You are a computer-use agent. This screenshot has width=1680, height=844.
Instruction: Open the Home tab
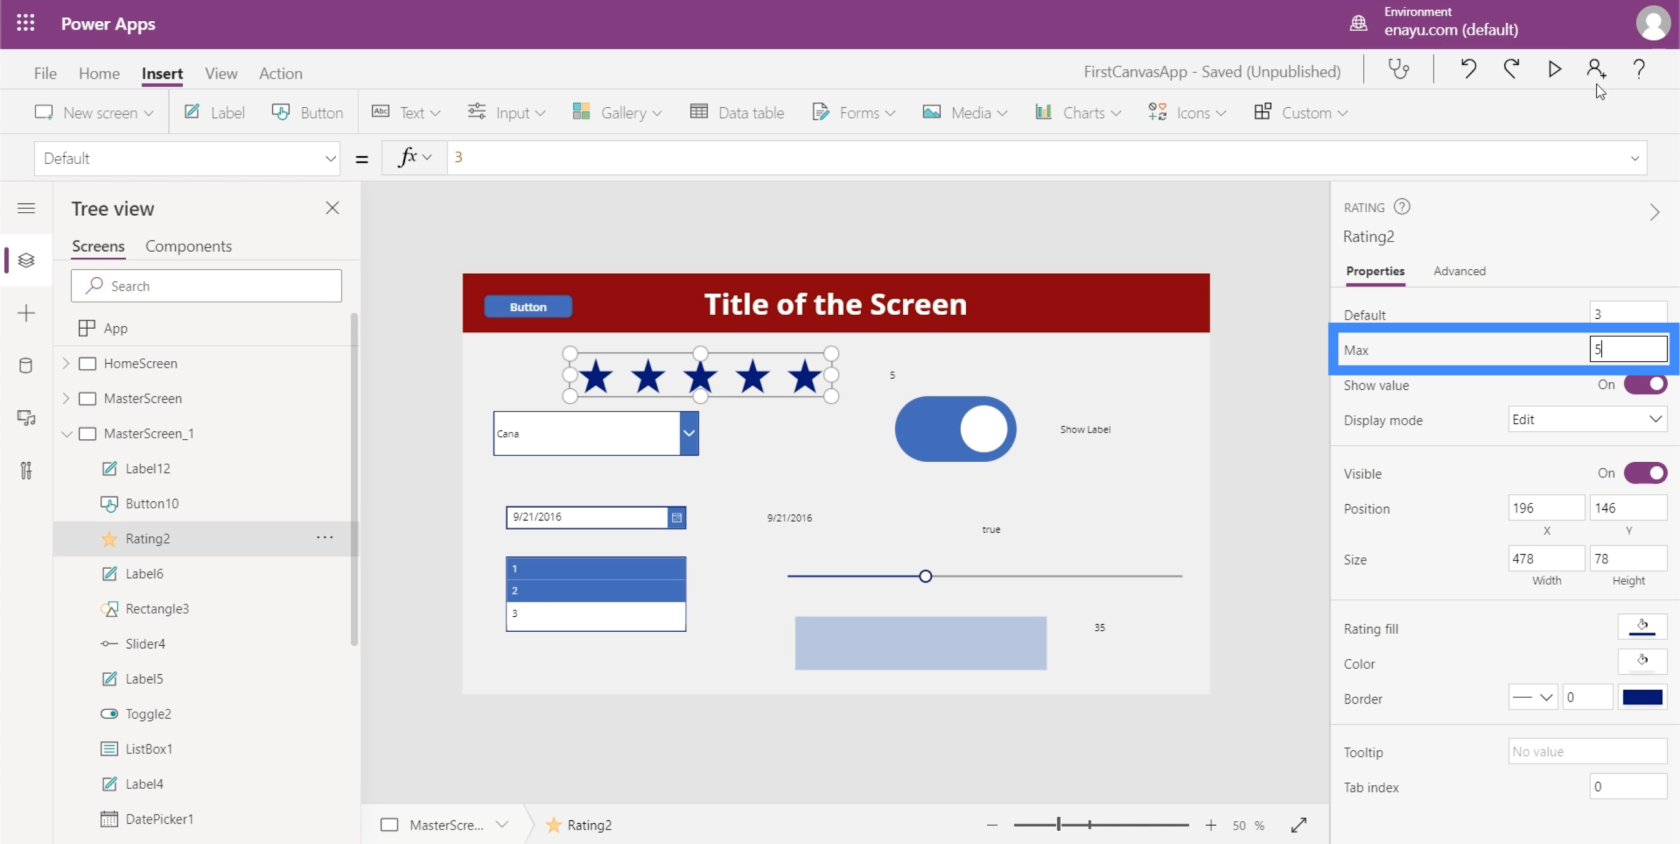pos(99,73)
